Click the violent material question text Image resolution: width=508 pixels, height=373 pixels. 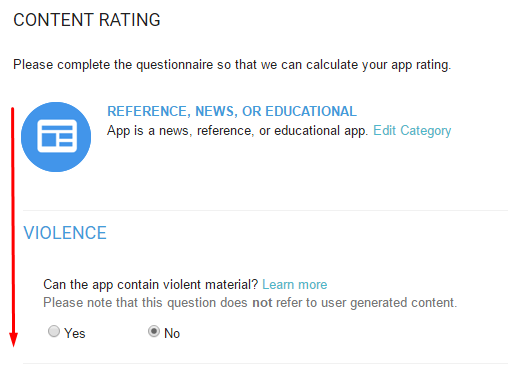[151, 285]
